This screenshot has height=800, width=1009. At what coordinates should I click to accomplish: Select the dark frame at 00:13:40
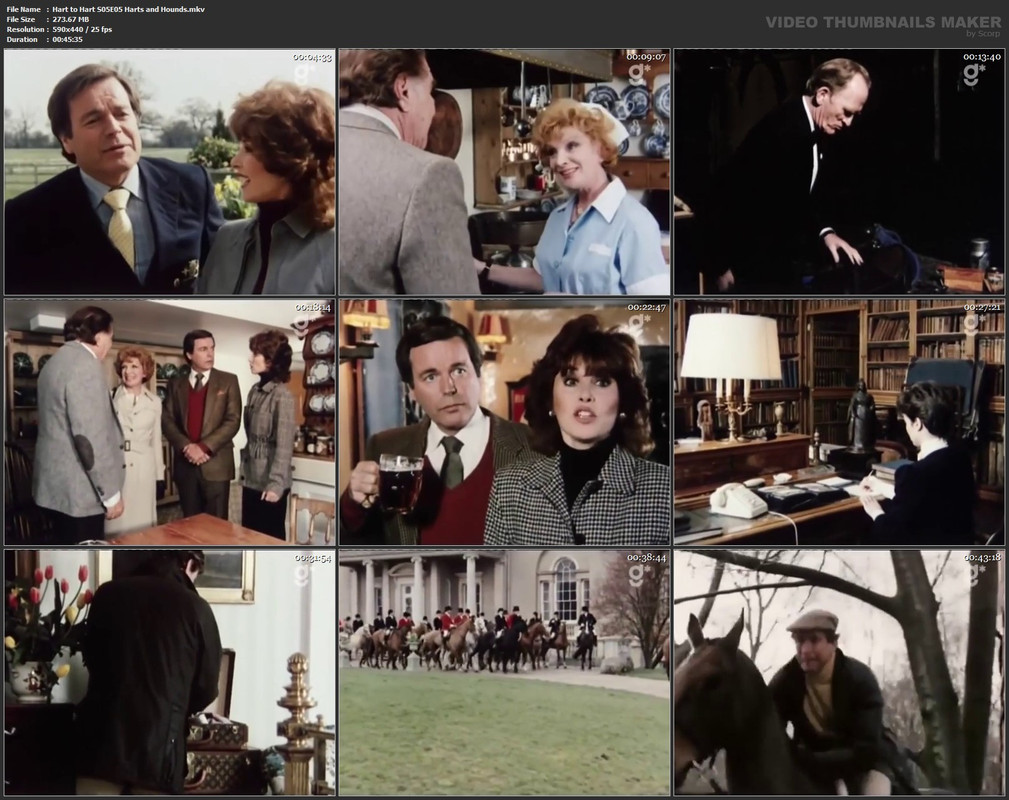[x=839, y=172]
